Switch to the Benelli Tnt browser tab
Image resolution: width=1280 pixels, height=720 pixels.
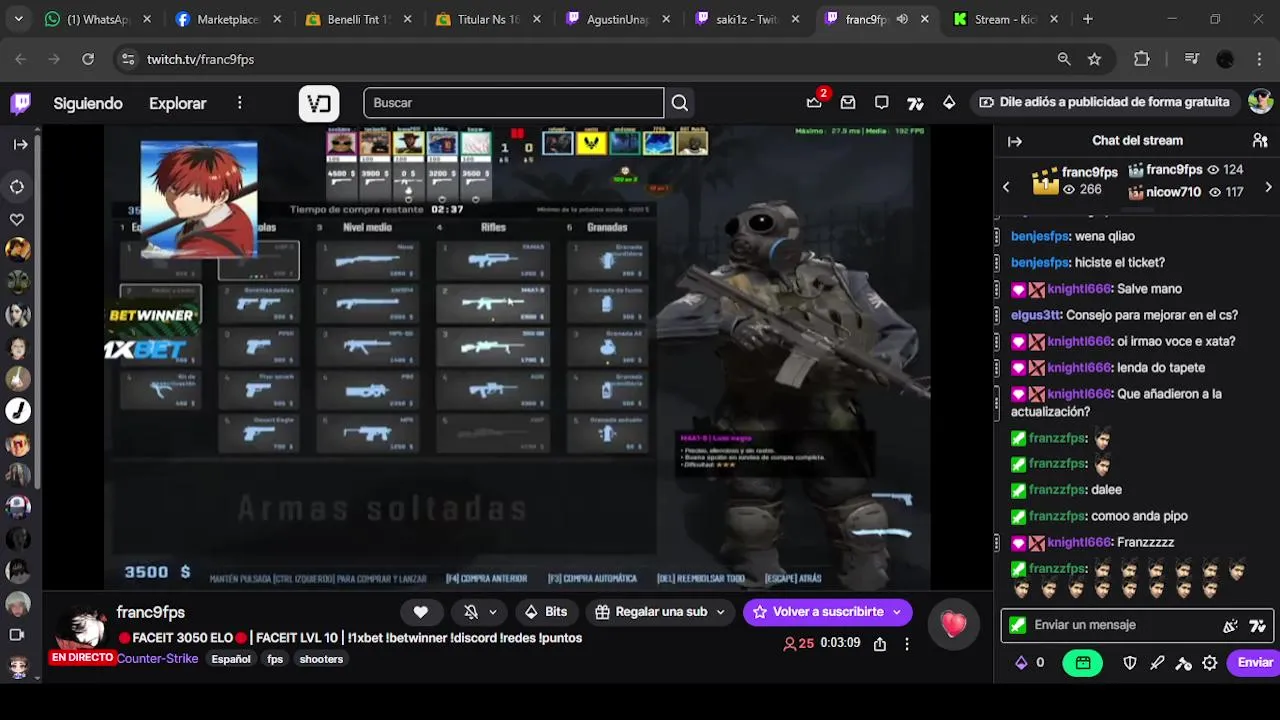(x=358, y=19)
